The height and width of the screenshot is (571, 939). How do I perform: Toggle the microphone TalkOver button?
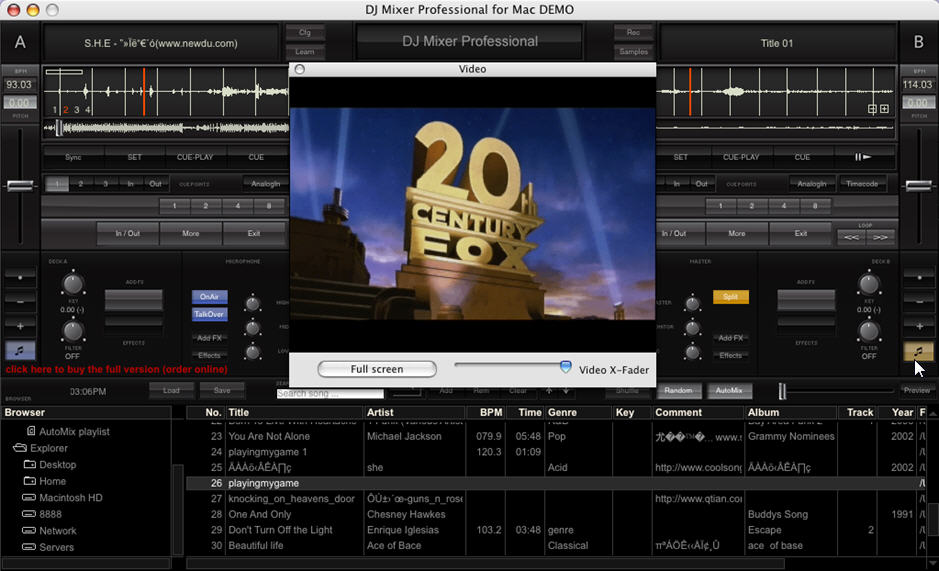point(210,314)
